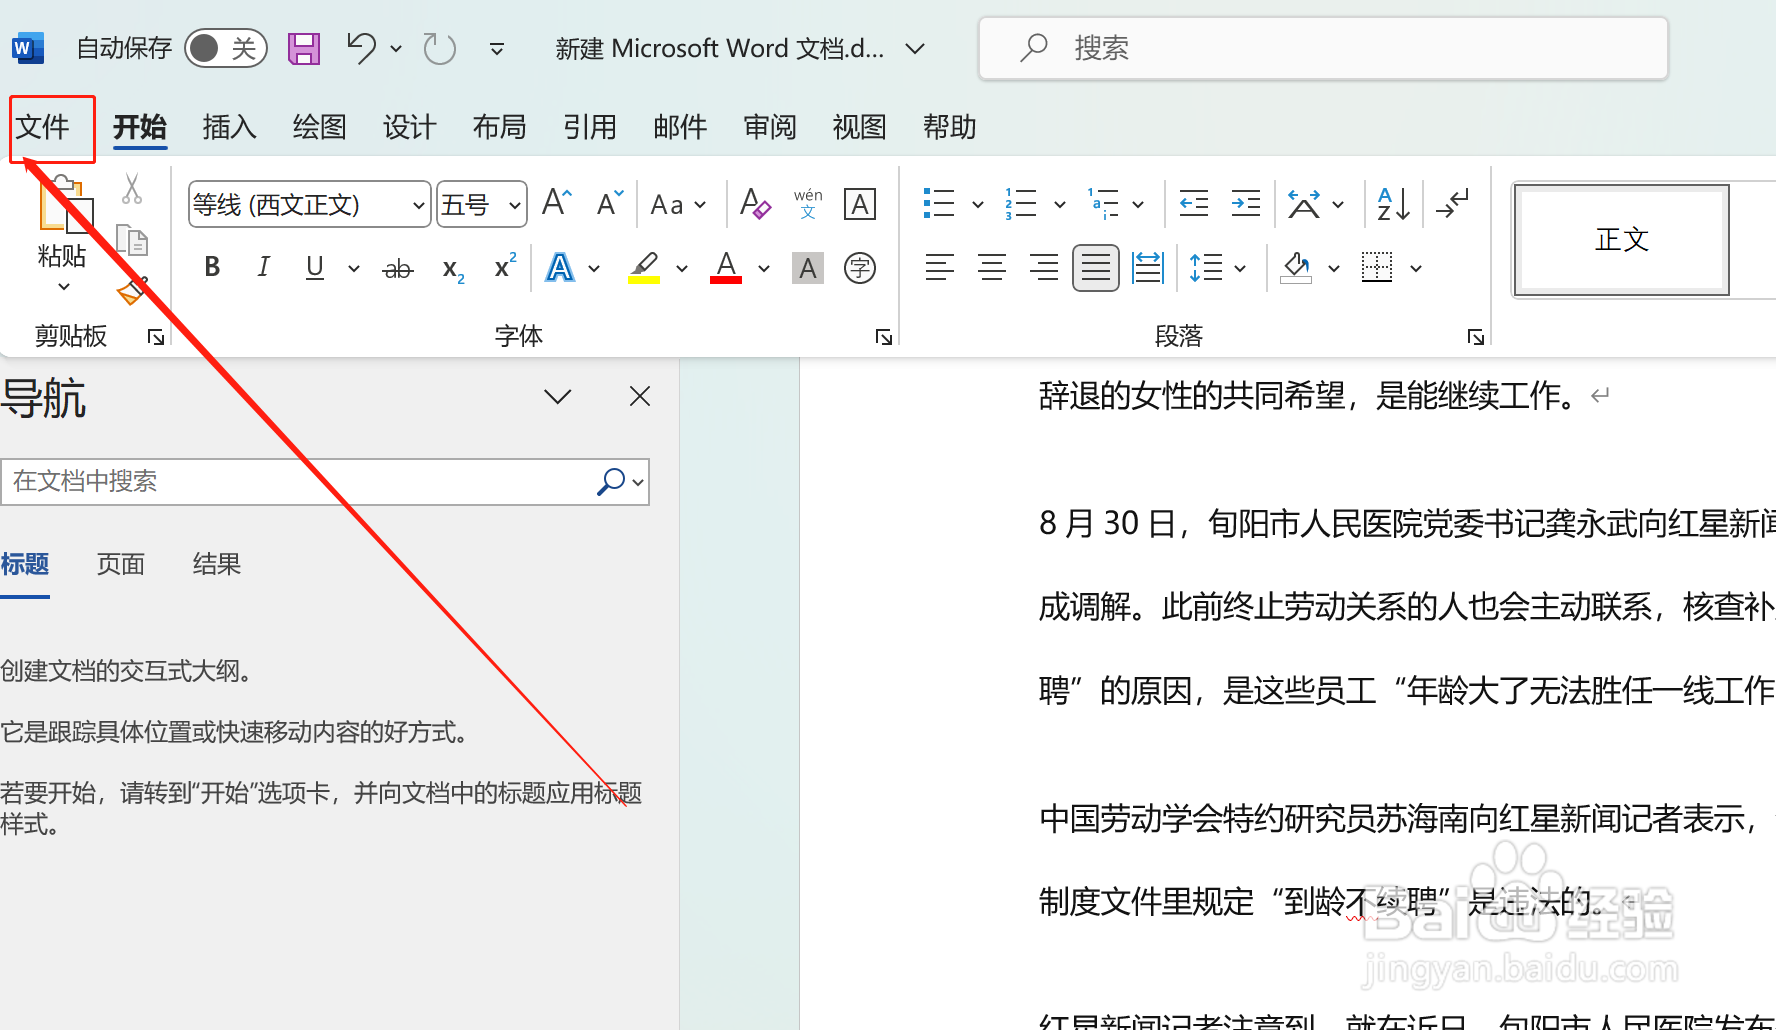Viewport: 1776px width, 1030px height.
Task: Toggle bold formatting
Action: pyautogui.click(x=211, y=267)
